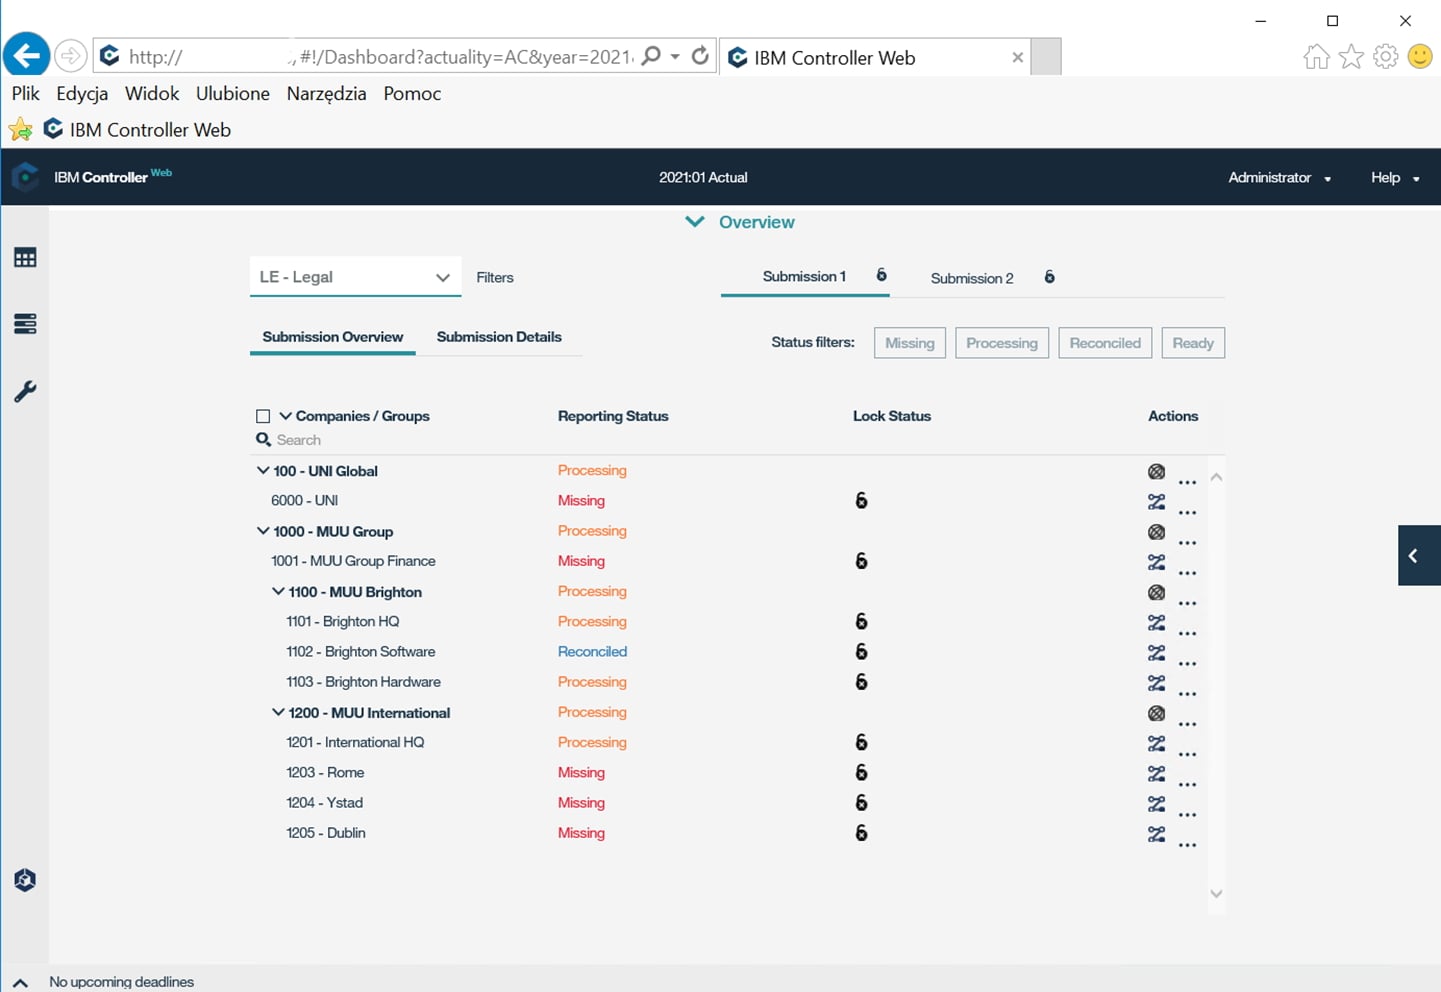This screenshot has height=992, width=1441.
Task: Toggle the Reconciled status filter
Action: [1104, 343]
